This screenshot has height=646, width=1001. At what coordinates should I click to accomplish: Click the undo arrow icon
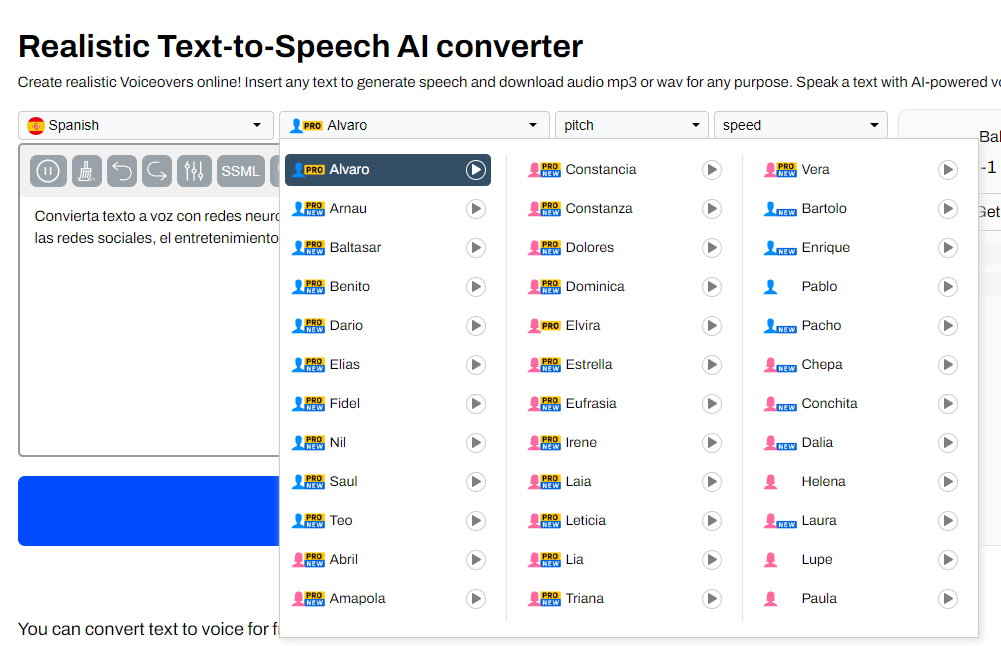pyautogui.click(x=122, y=171)
